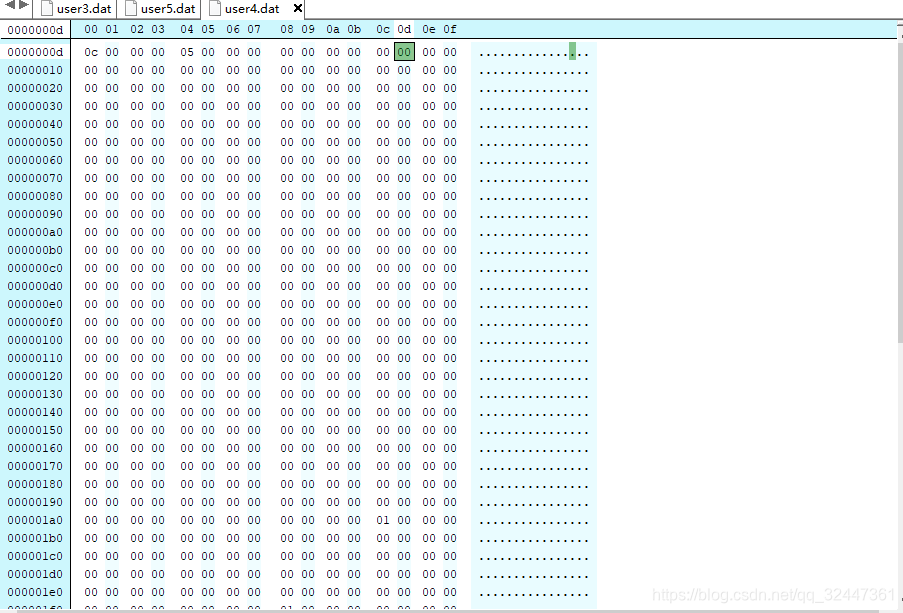Click column header 08
The width and height of the screenshot is (903, 613).
click(x=287, y=29)
